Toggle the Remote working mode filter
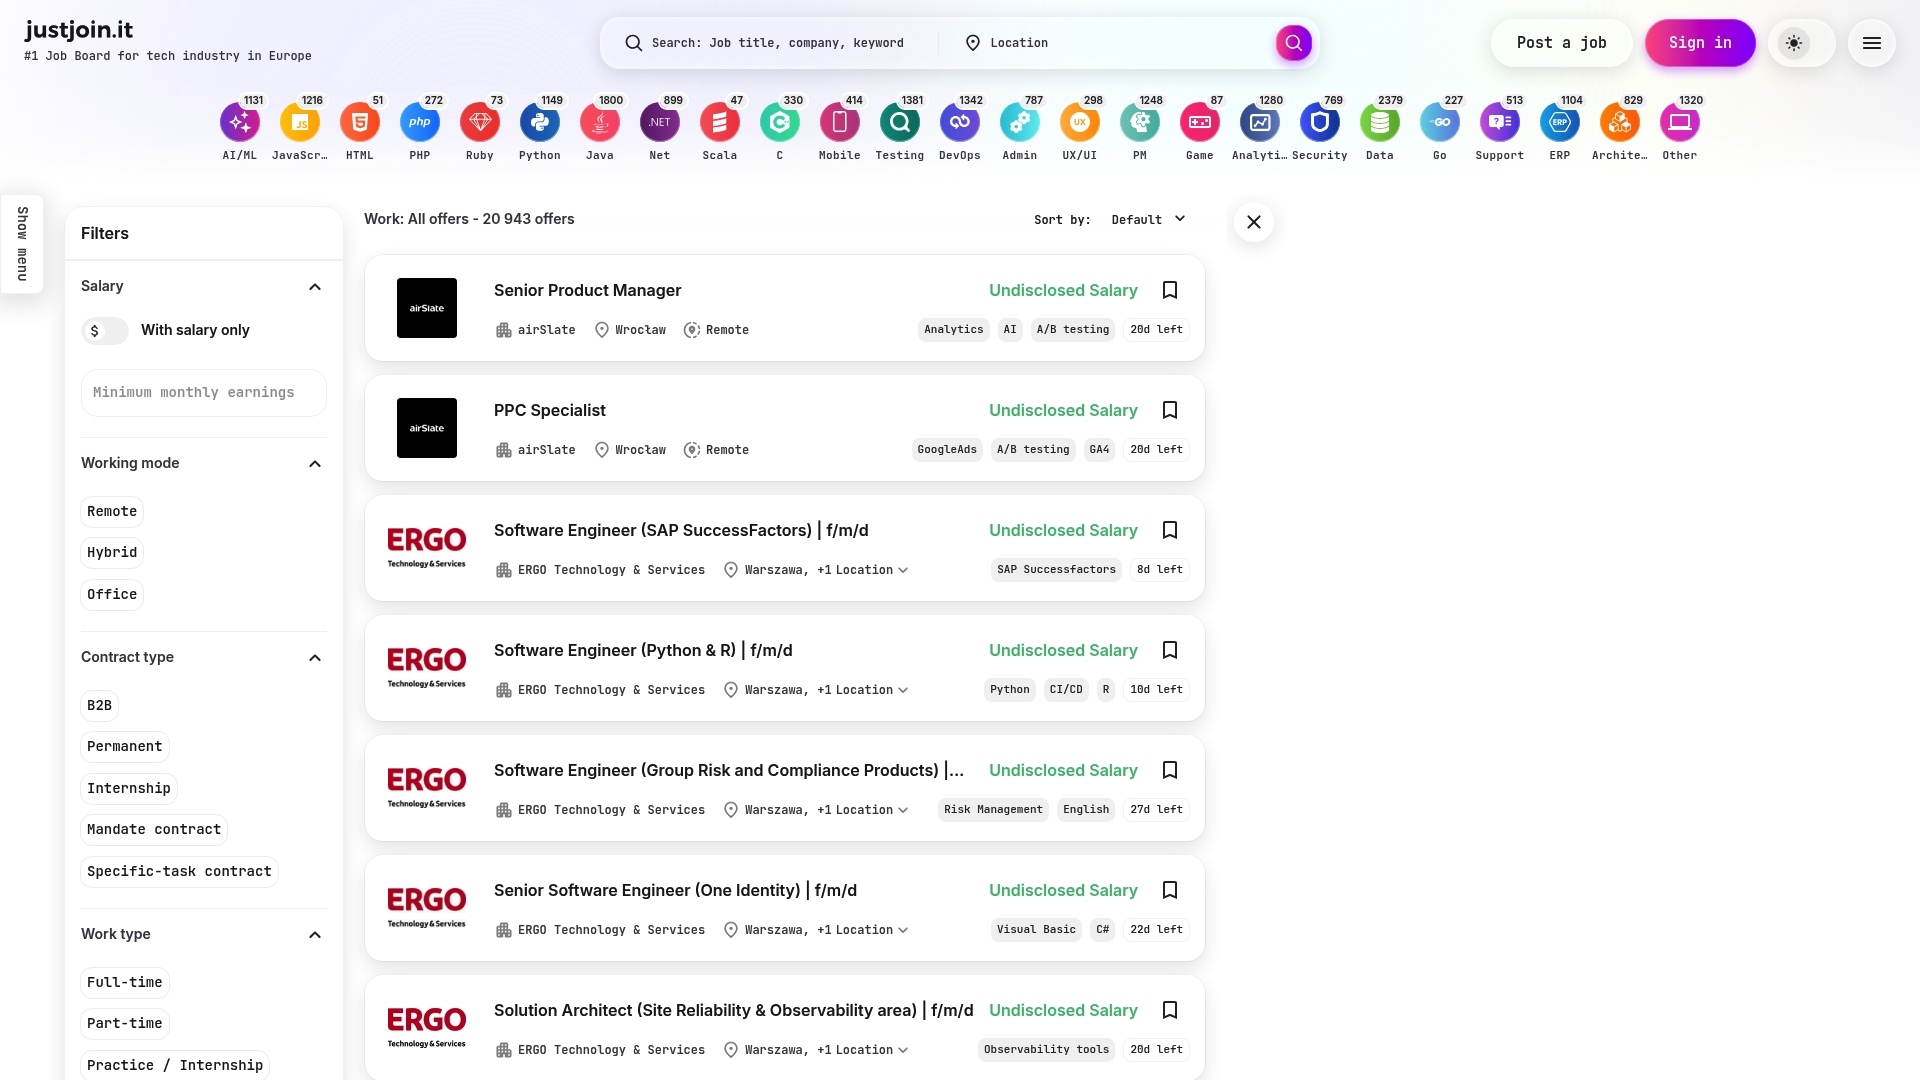The height and width of the screenshot is (1080, 1920). click(x=112, y=512)
